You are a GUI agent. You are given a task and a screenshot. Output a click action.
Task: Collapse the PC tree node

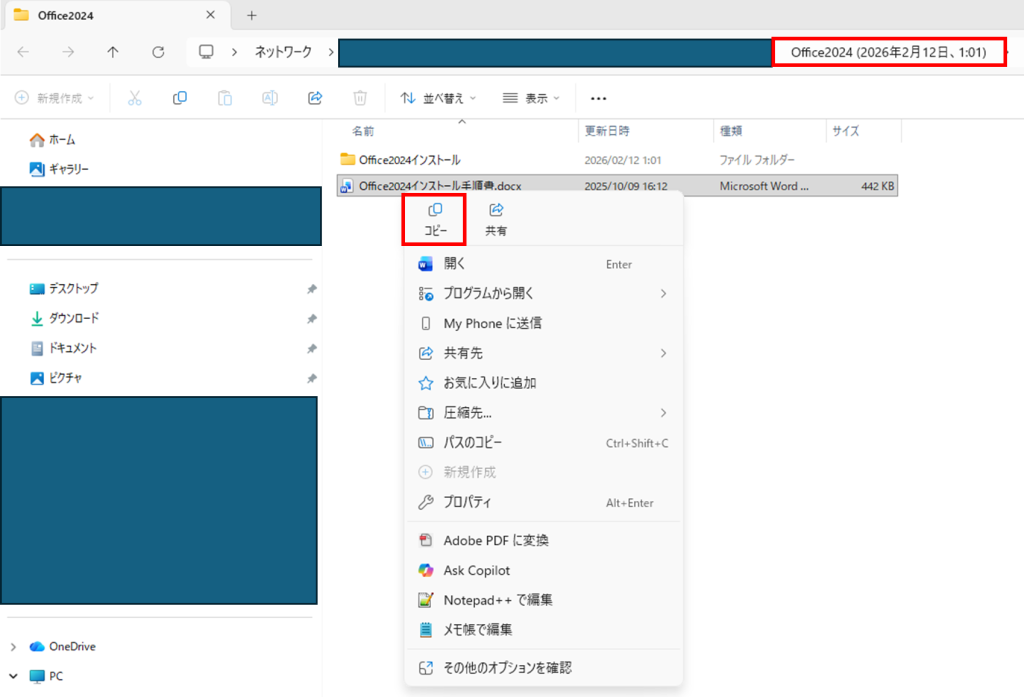pos(14,676)
